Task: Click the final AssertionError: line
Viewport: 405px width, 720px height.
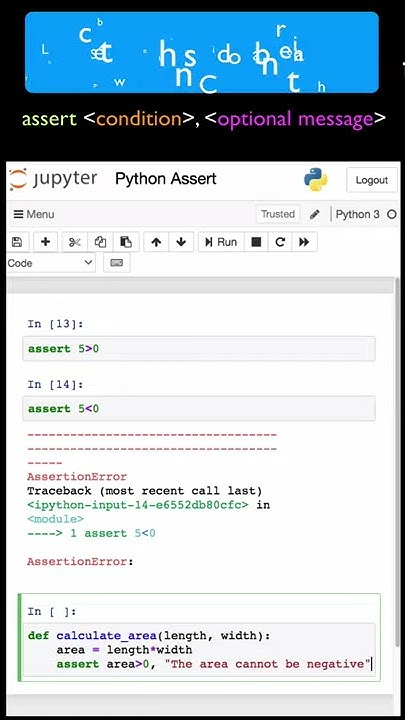Action: pos(80,562)
